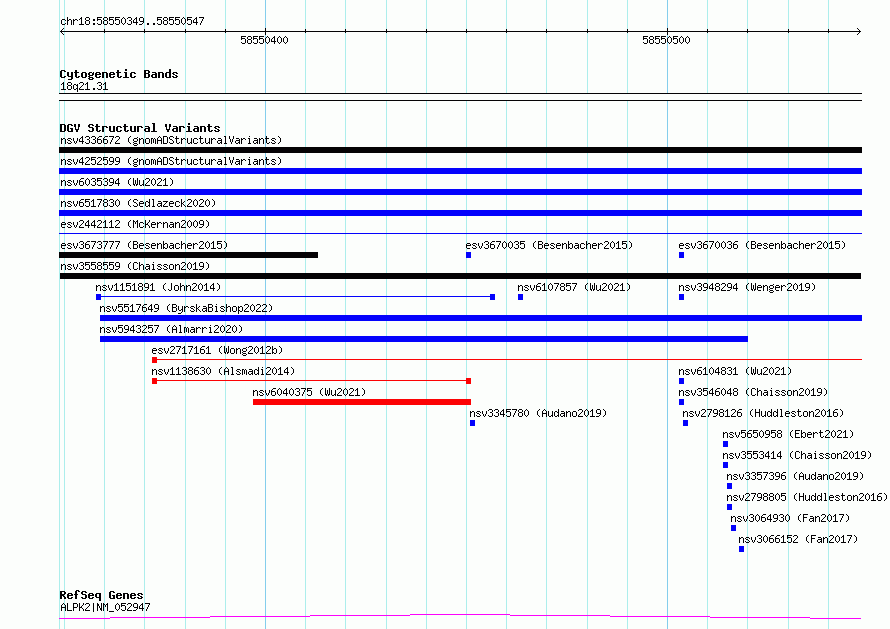
Task: Select the nsv4252599 gnomAD variant label
Action: tap(171, 161)
